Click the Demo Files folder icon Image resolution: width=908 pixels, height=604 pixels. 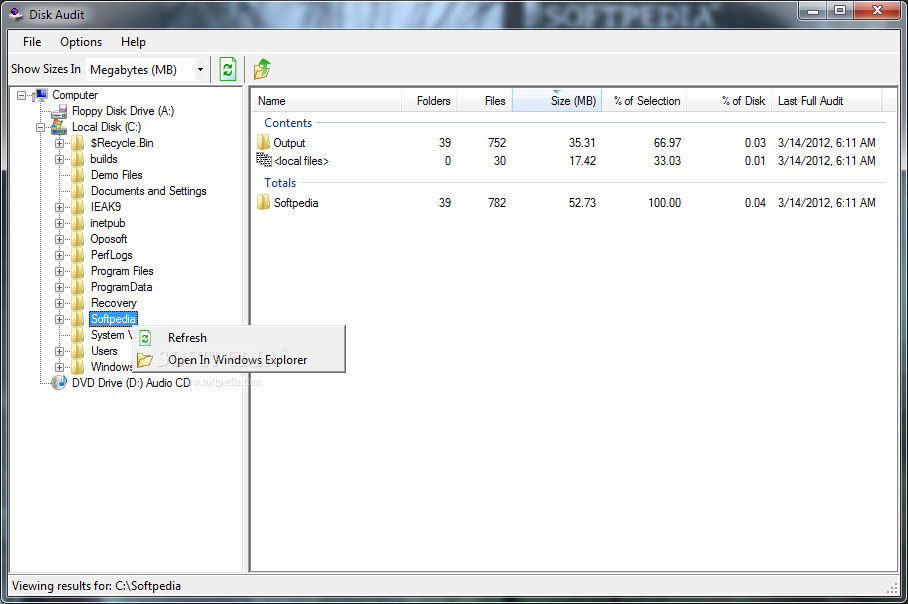pyautogui.click(x=78, y=175)
